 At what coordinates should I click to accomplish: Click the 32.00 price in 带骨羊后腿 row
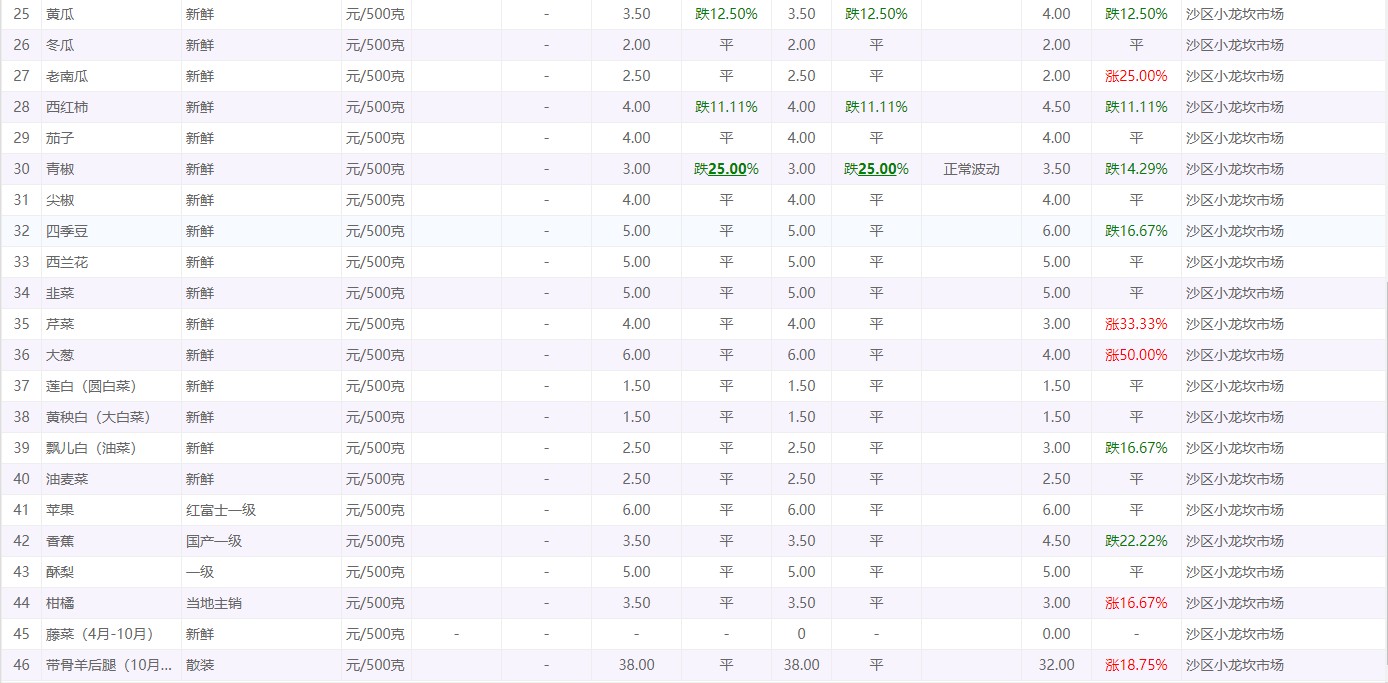(x=1056, y=665)
